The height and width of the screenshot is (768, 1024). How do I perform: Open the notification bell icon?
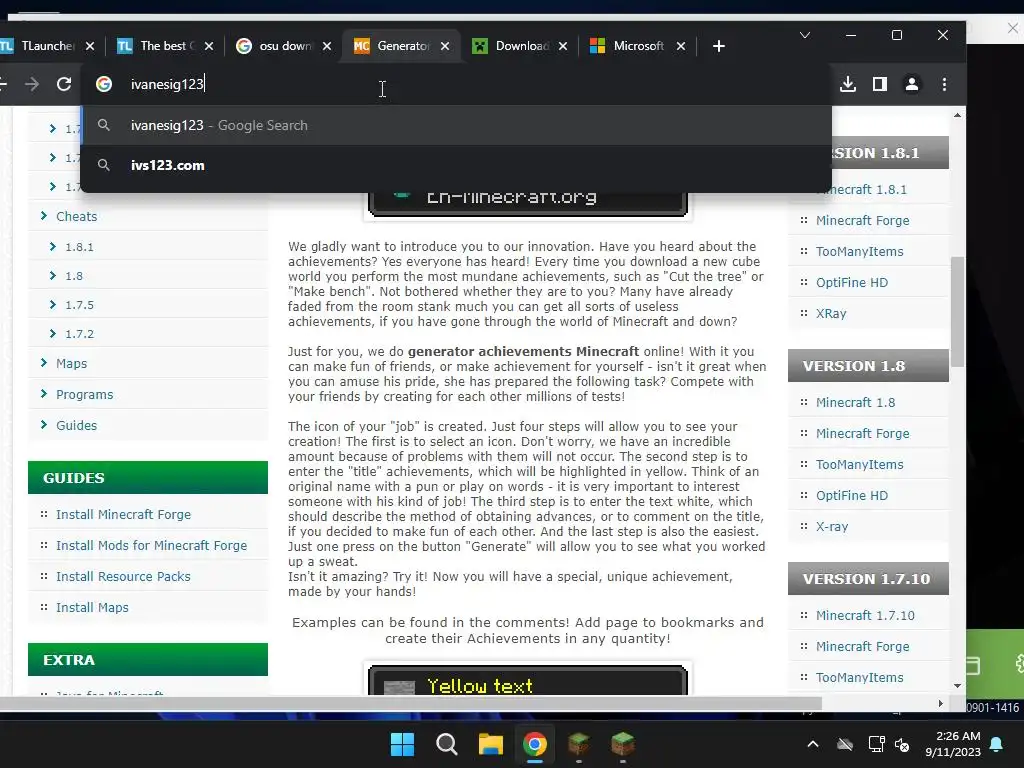(x=997, y=744)
